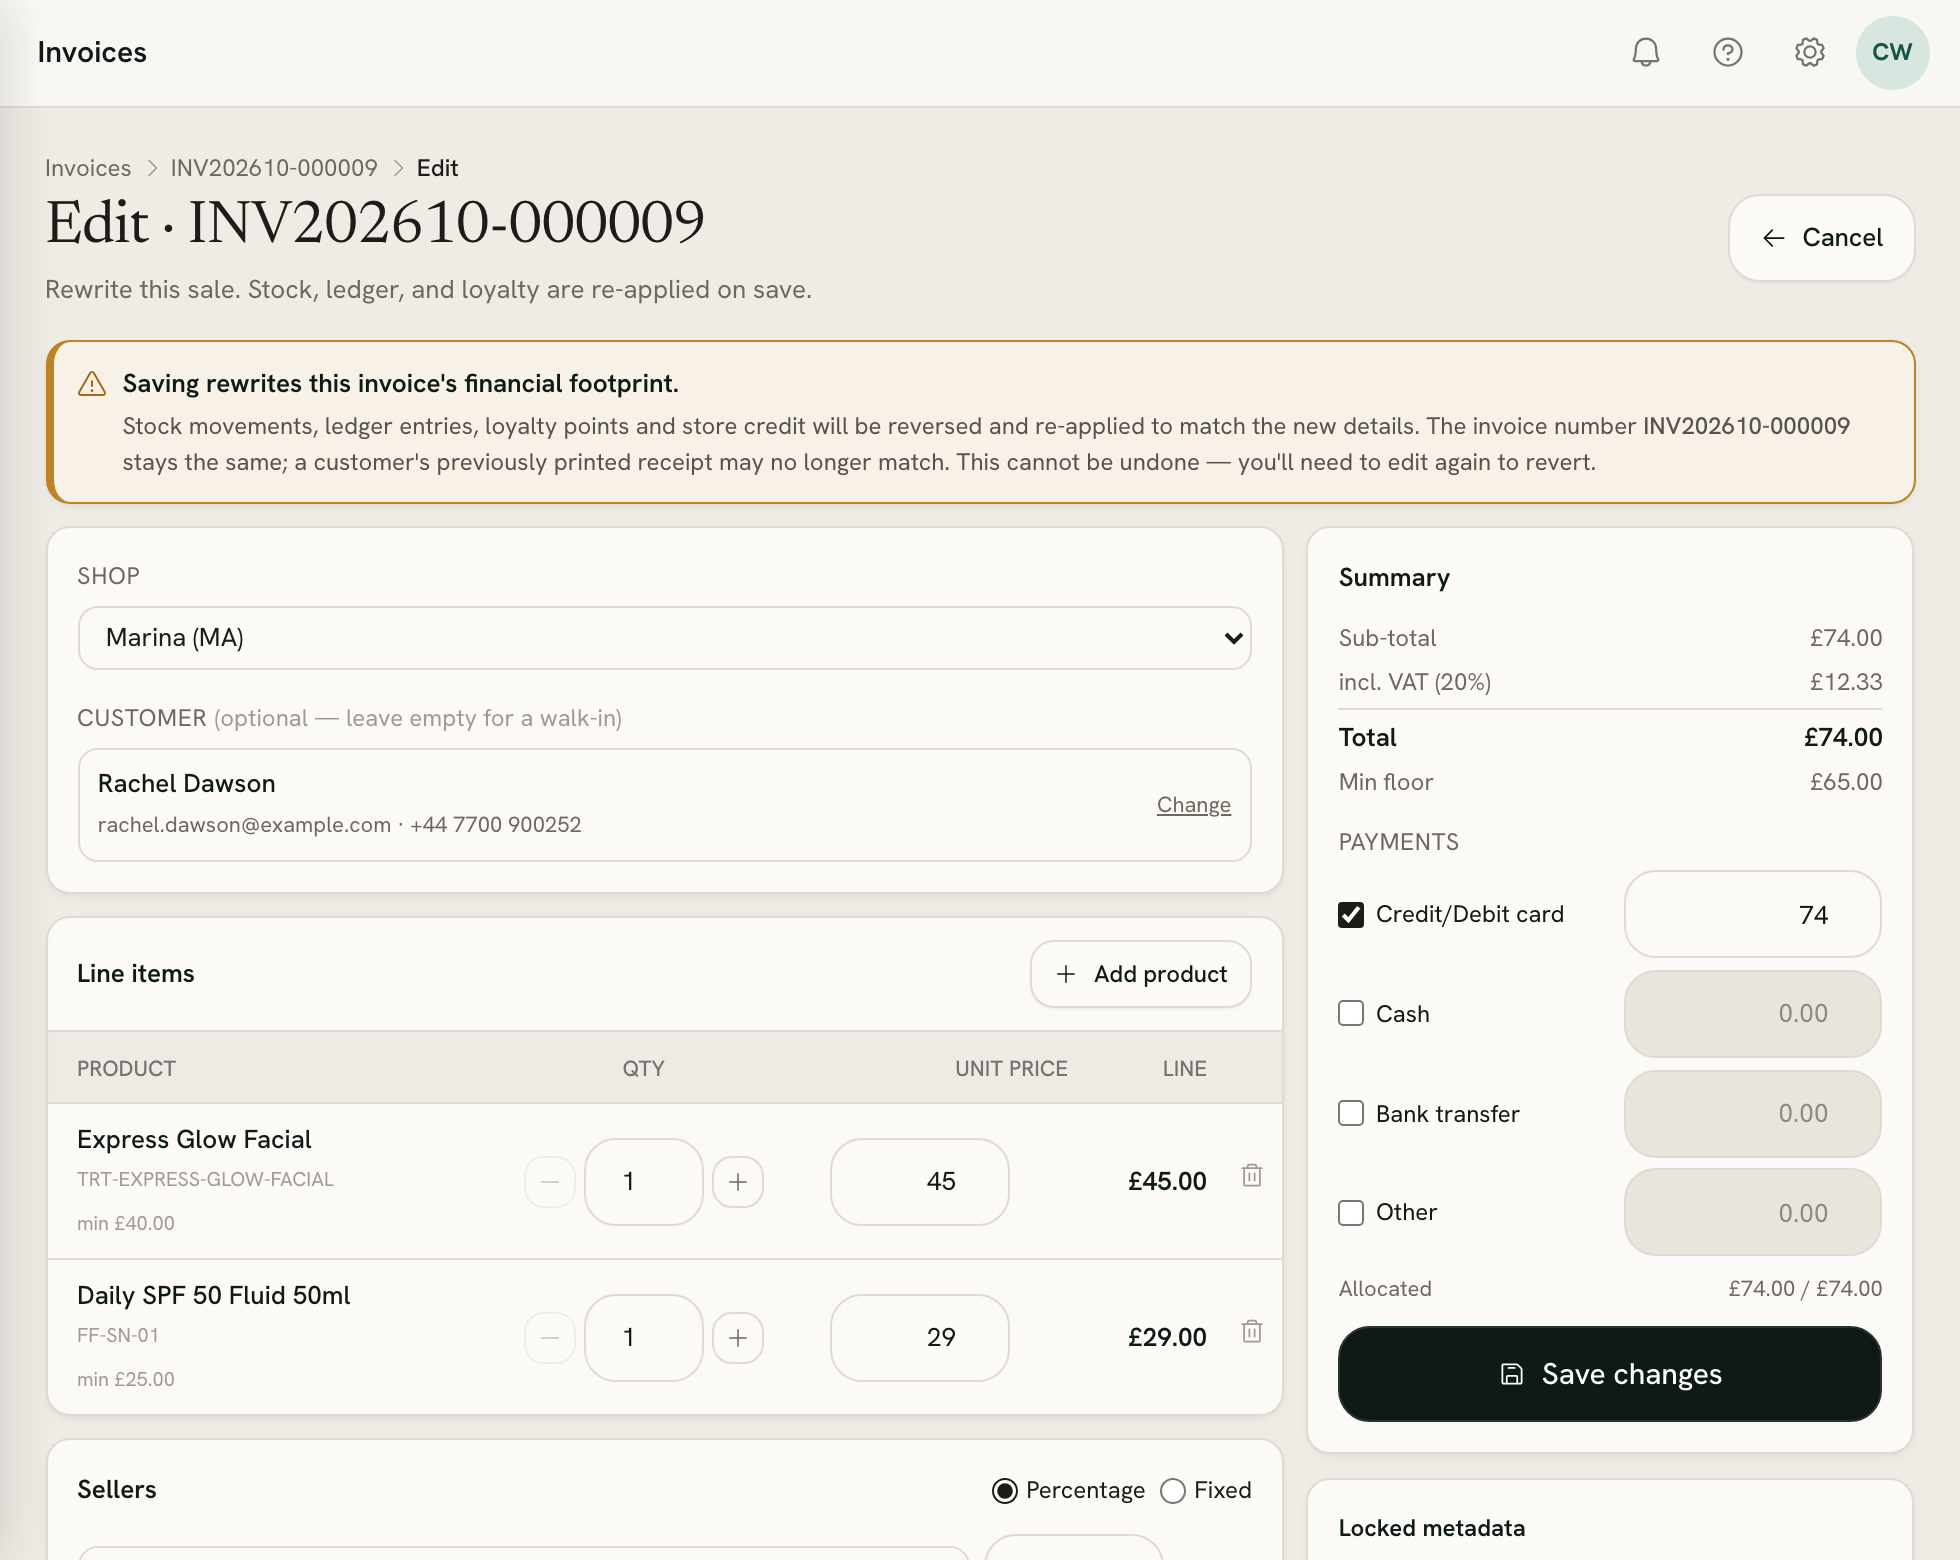
Task: Click the min £40.00 label
Action: point(126,1223)
